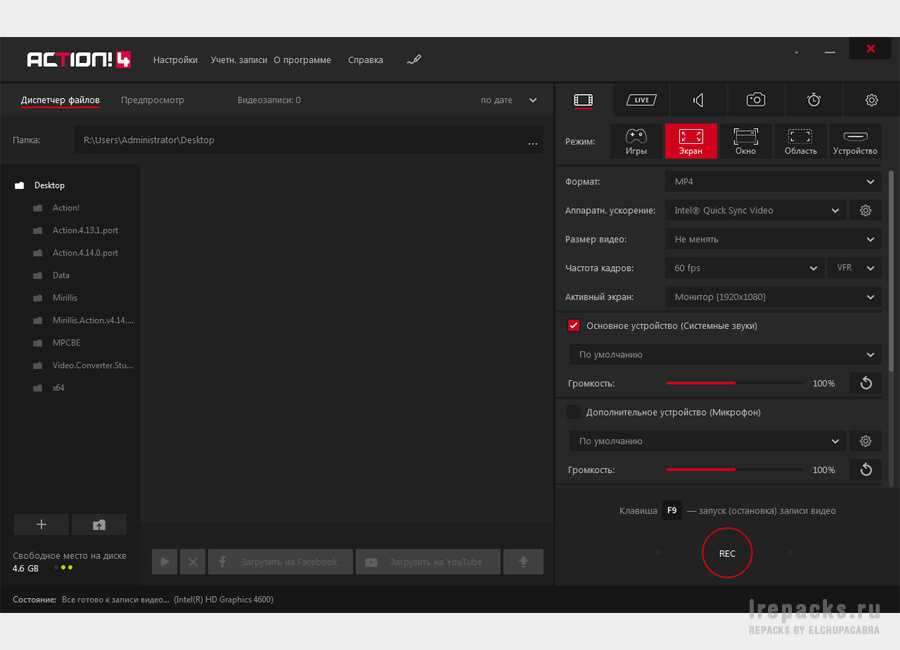Viewport: 900px width, 650px height.
Task: Click Загрузить на YouTube button
Action: click(x=428, y=562)
